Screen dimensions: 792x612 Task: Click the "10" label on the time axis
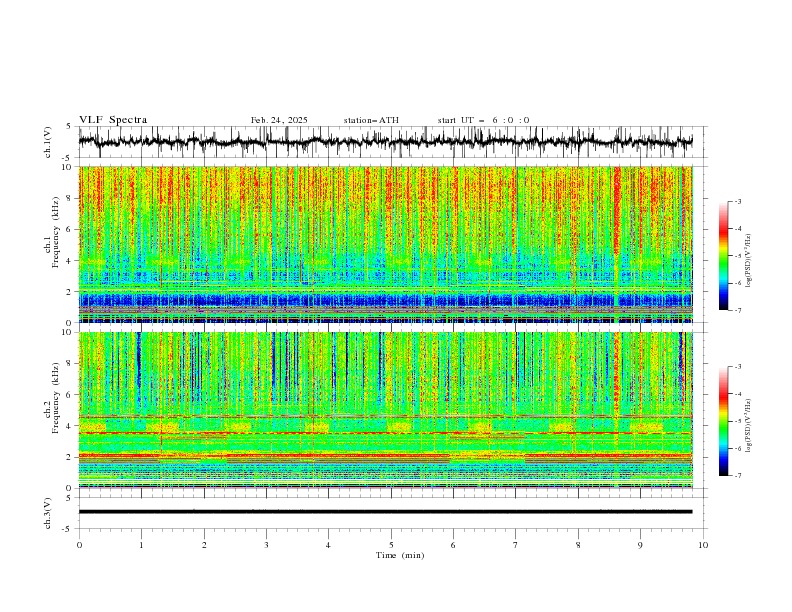tap(703, 545)
